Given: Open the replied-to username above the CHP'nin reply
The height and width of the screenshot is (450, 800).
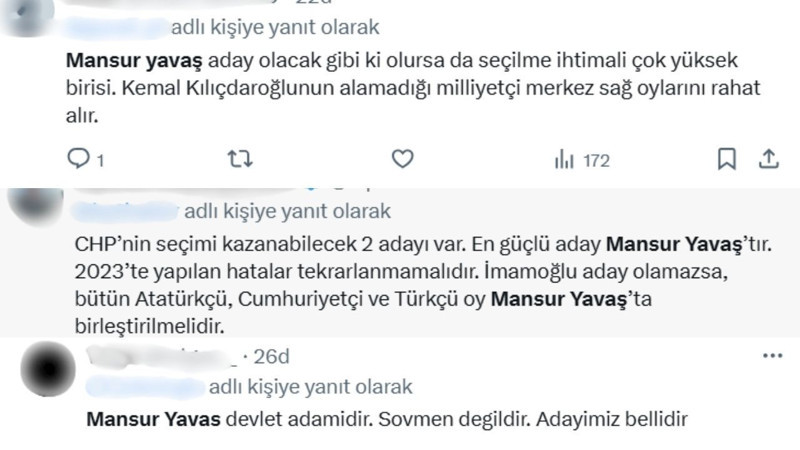Looking at the screenshot, I should coord(126,212).
